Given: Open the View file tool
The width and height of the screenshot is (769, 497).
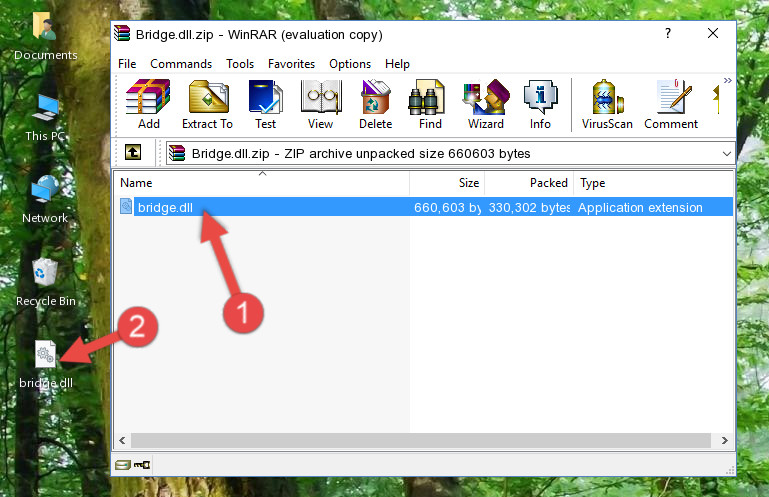Looking at the screenshot, I should (320, 105).
